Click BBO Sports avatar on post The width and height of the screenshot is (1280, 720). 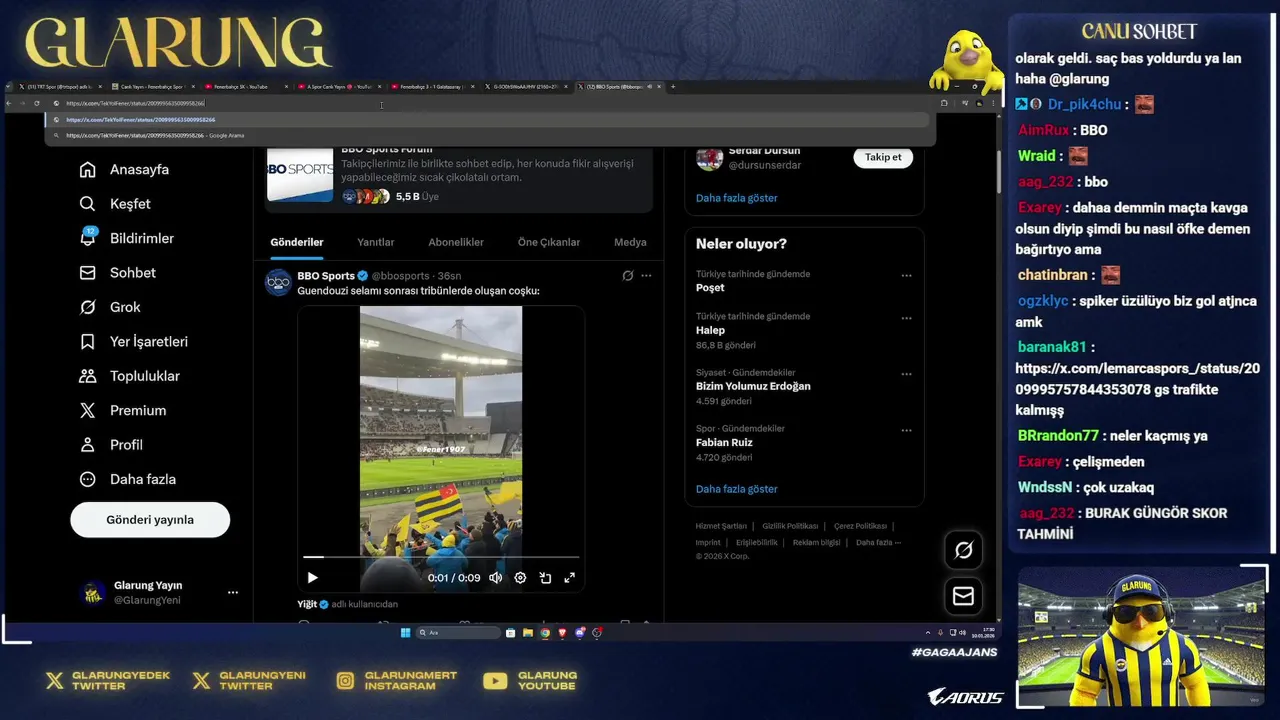pyautogui.click(x=278, y=282)
